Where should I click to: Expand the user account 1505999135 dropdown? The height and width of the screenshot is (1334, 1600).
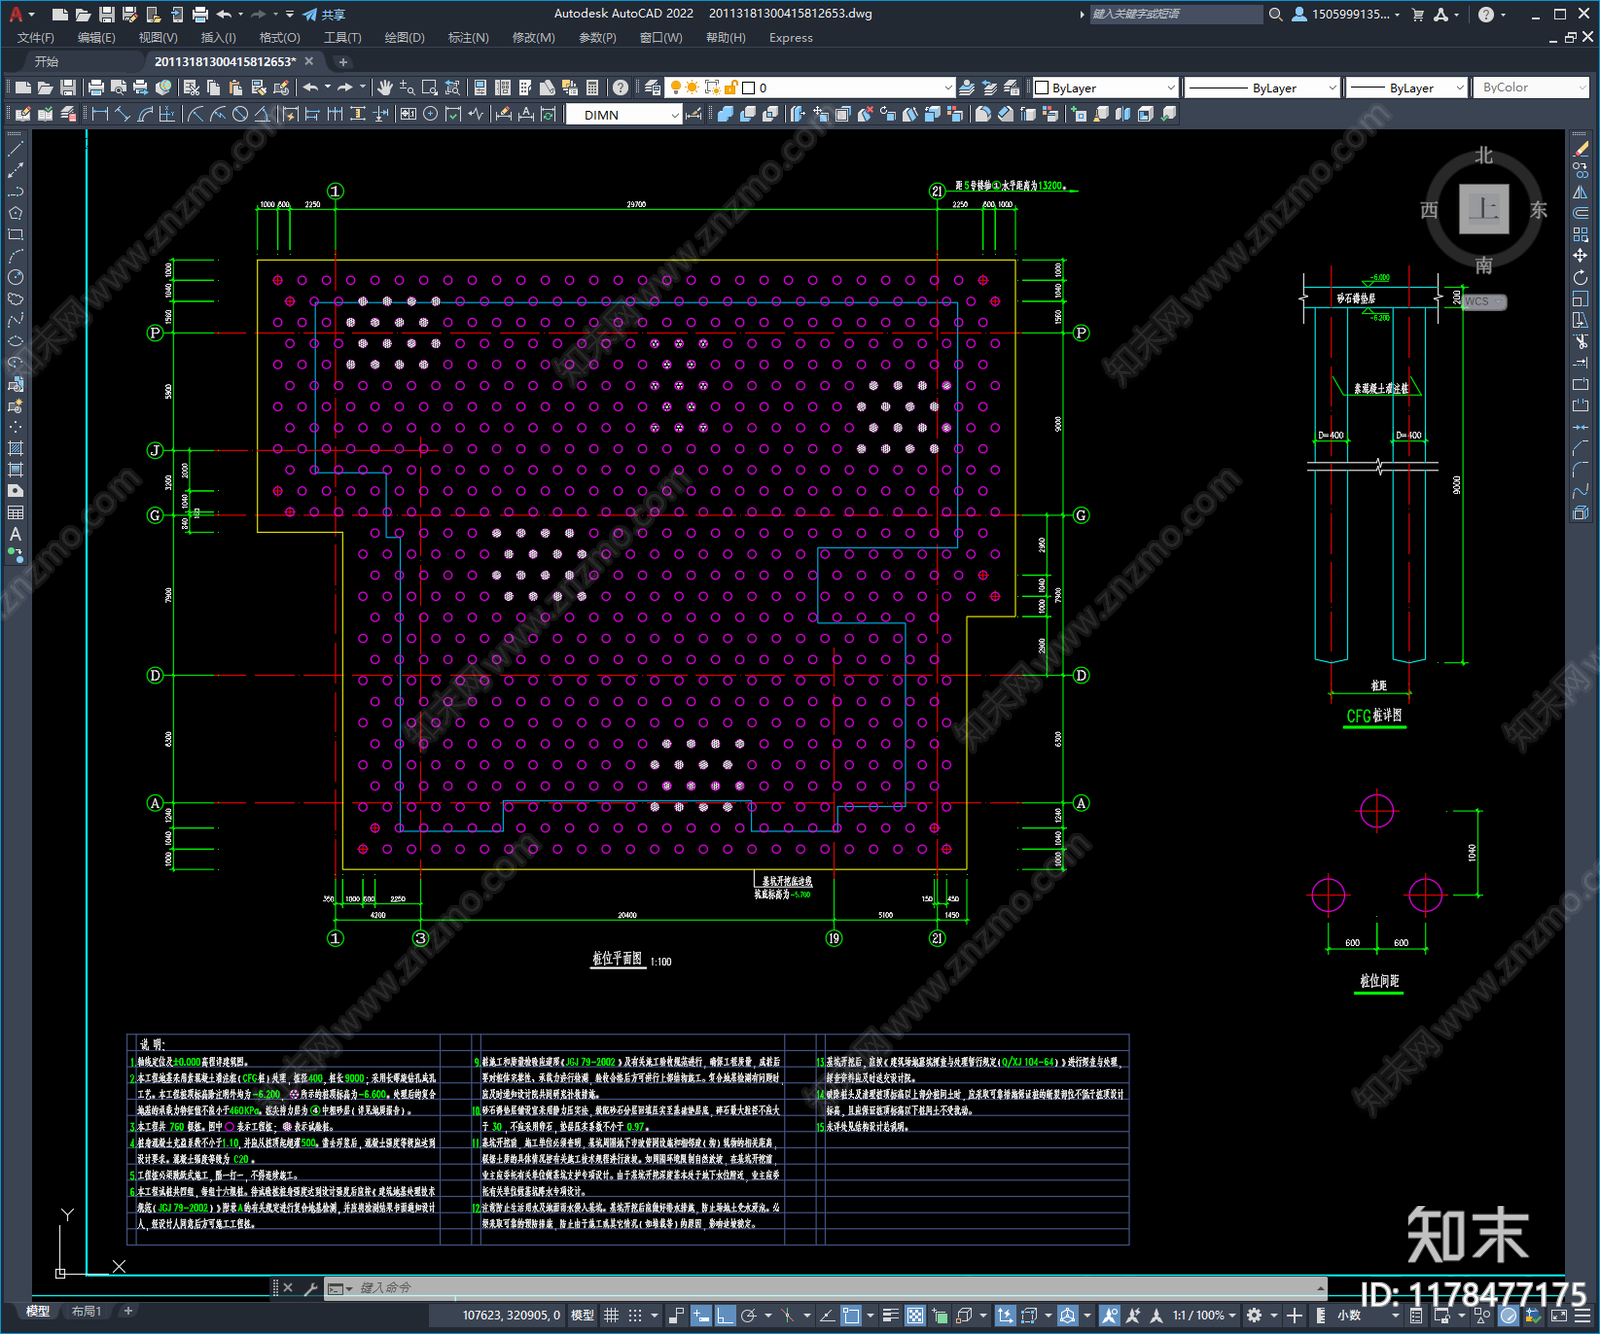[1346, 14]
